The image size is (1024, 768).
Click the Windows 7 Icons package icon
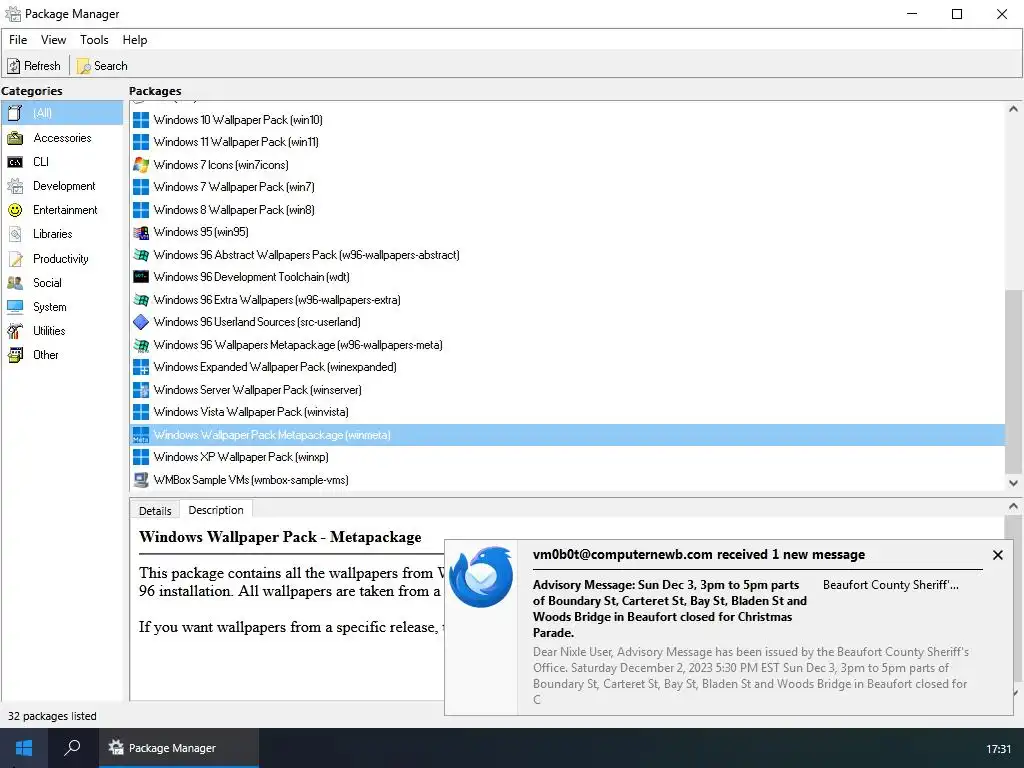[x=141, y=165]
